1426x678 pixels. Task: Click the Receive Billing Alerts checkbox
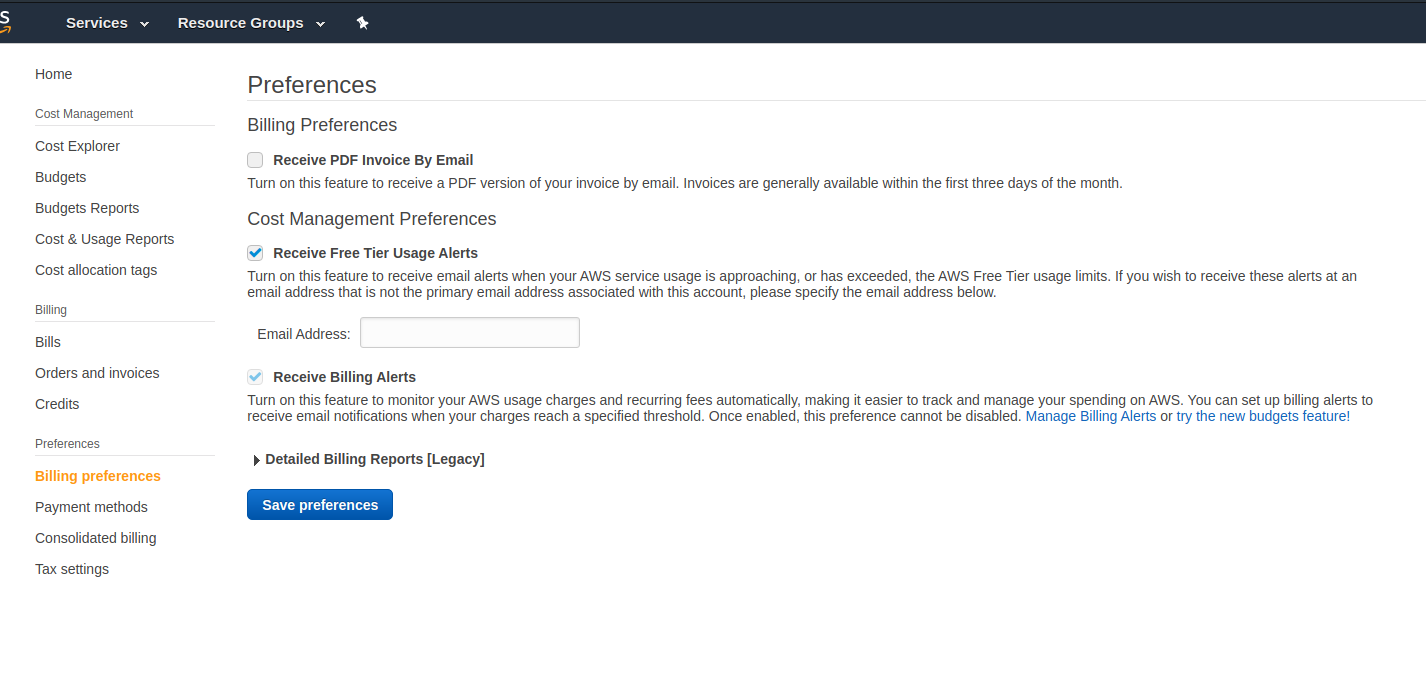[x=256, y=377]
